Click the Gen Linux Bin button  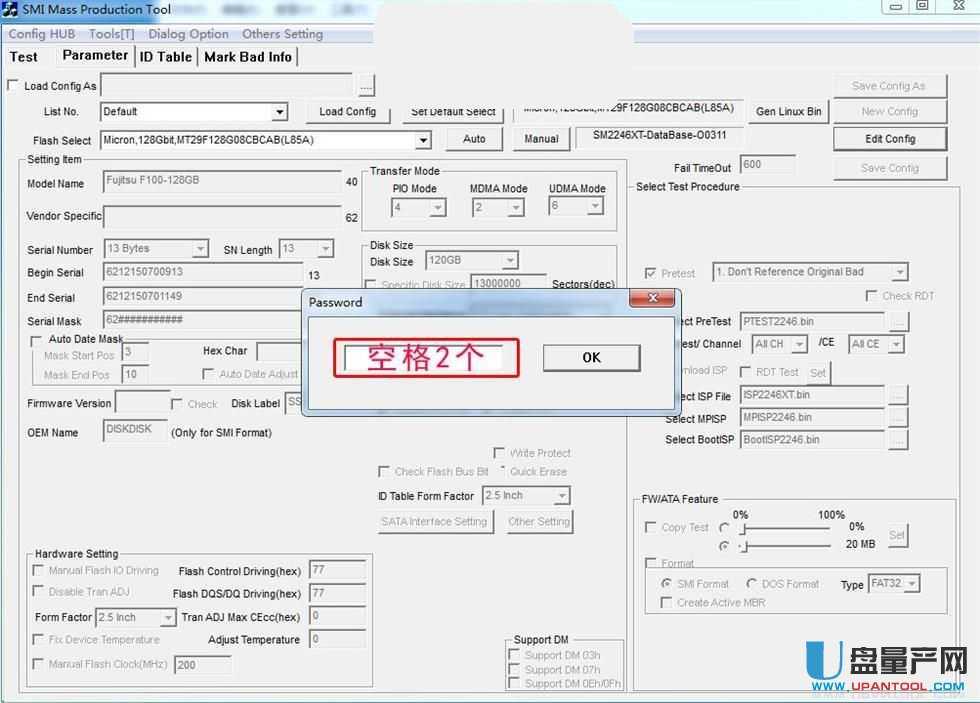[789, 111]
